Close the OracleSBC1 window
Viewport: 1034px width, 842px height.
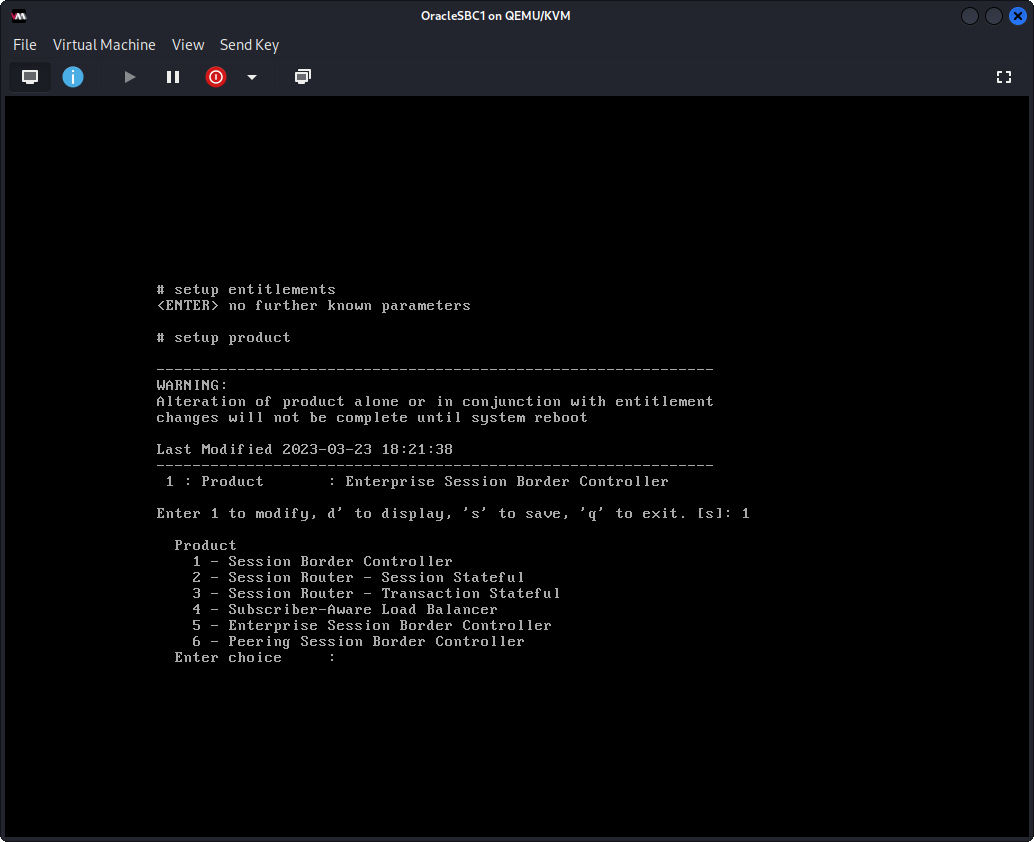(x=1017, y=16)
